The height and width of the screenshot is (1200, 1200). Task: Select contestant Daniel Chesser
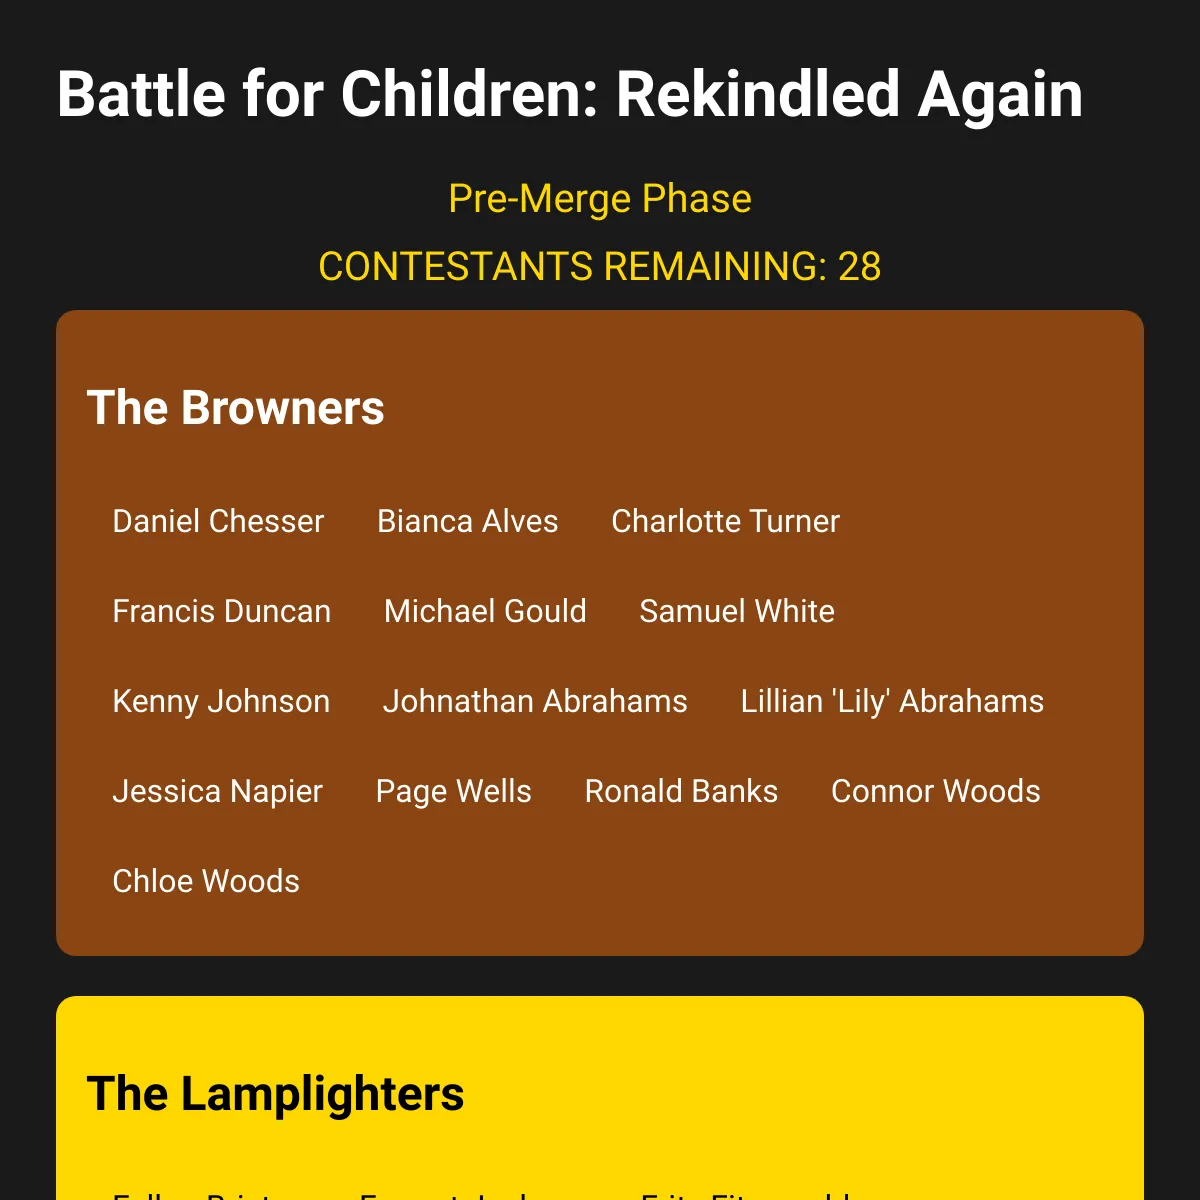click(x=218, y=521)
